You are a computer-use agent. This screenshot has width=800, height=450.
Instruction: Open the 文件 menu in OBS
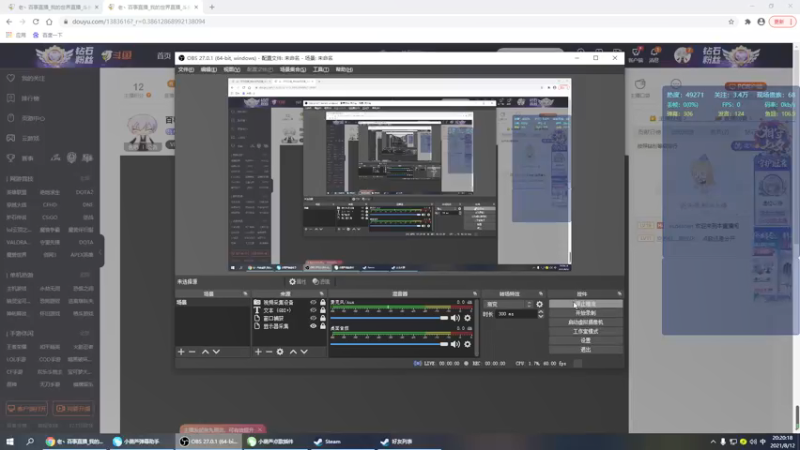[x=186, y=69]
